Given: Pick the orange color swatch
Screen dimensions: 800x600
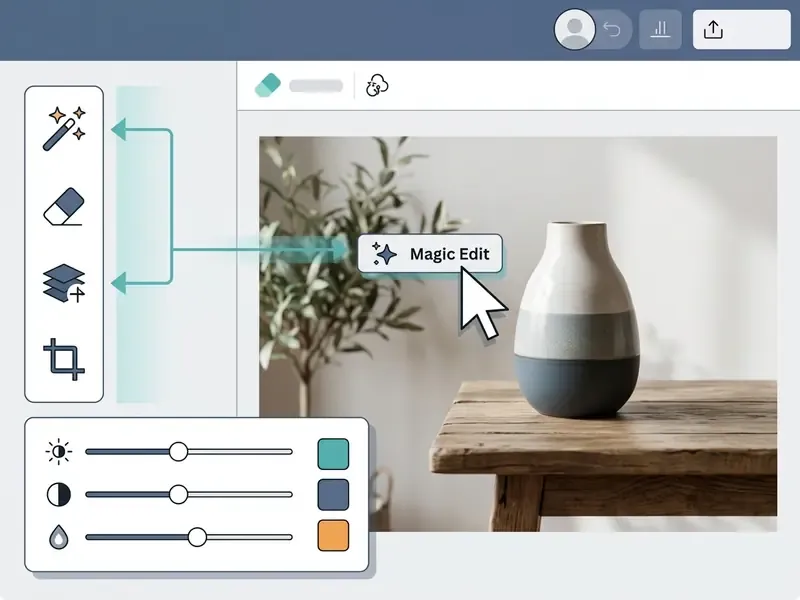Looking at the screenshot, I should (x=333, y=536).
